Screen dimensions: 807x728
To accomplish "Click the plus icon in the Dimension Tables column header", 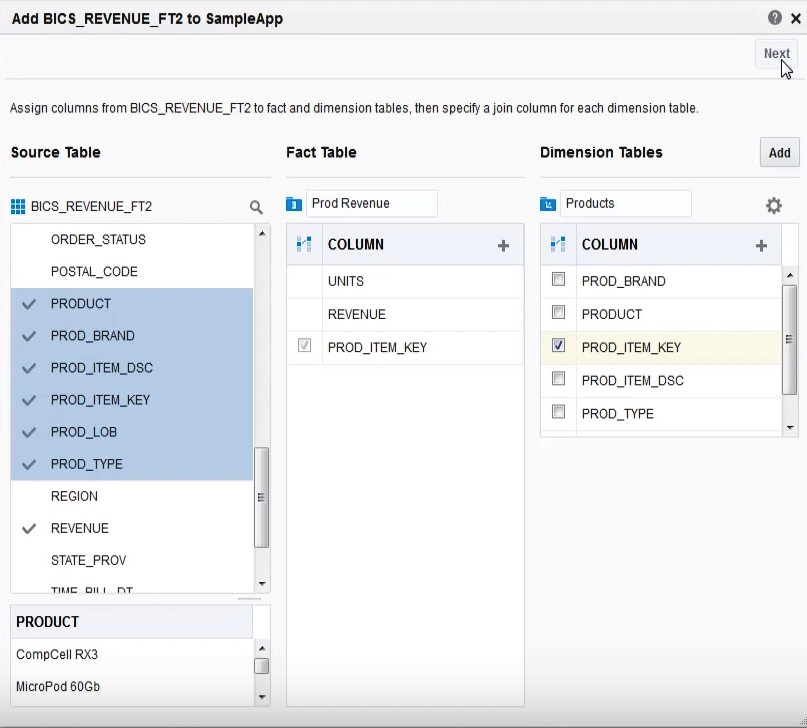I will [x=761, y=244].
